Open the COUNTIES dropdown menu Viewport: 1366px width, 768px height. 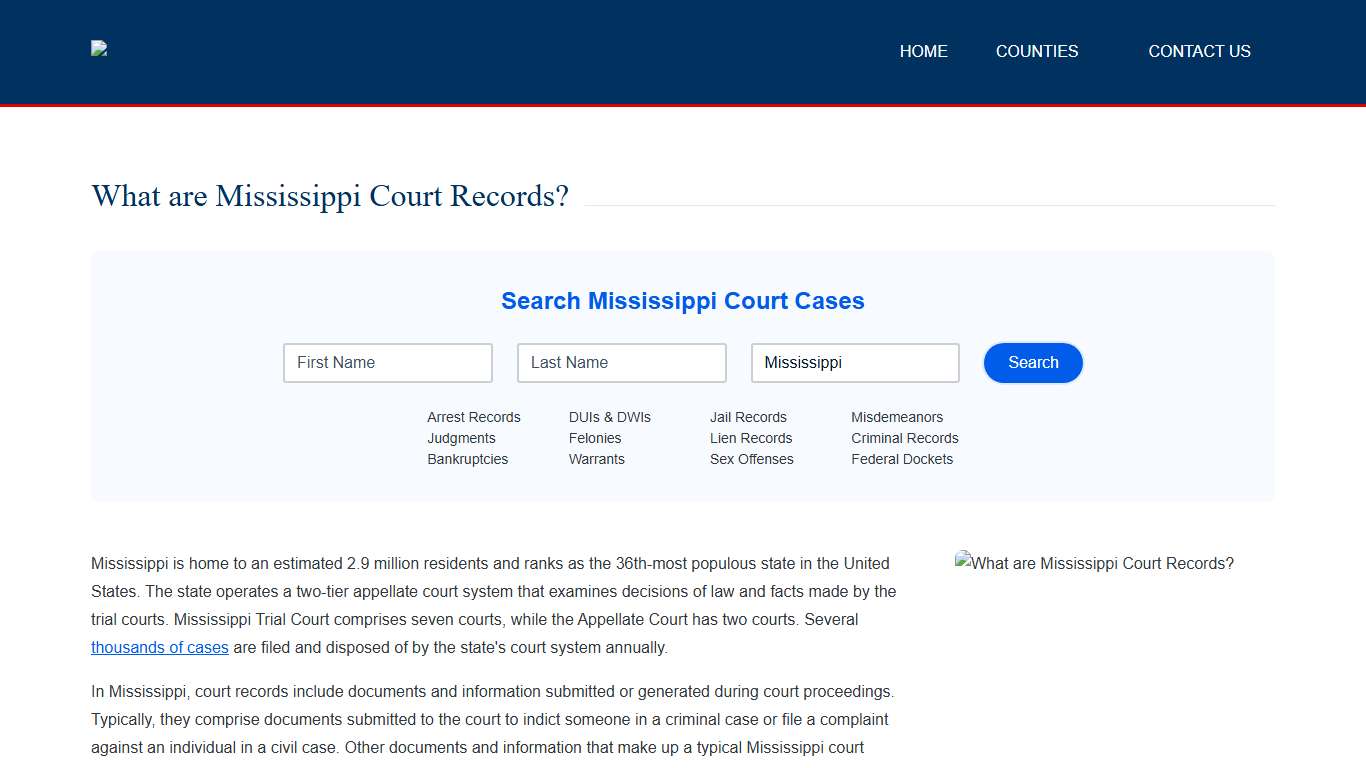point(1037,51)
